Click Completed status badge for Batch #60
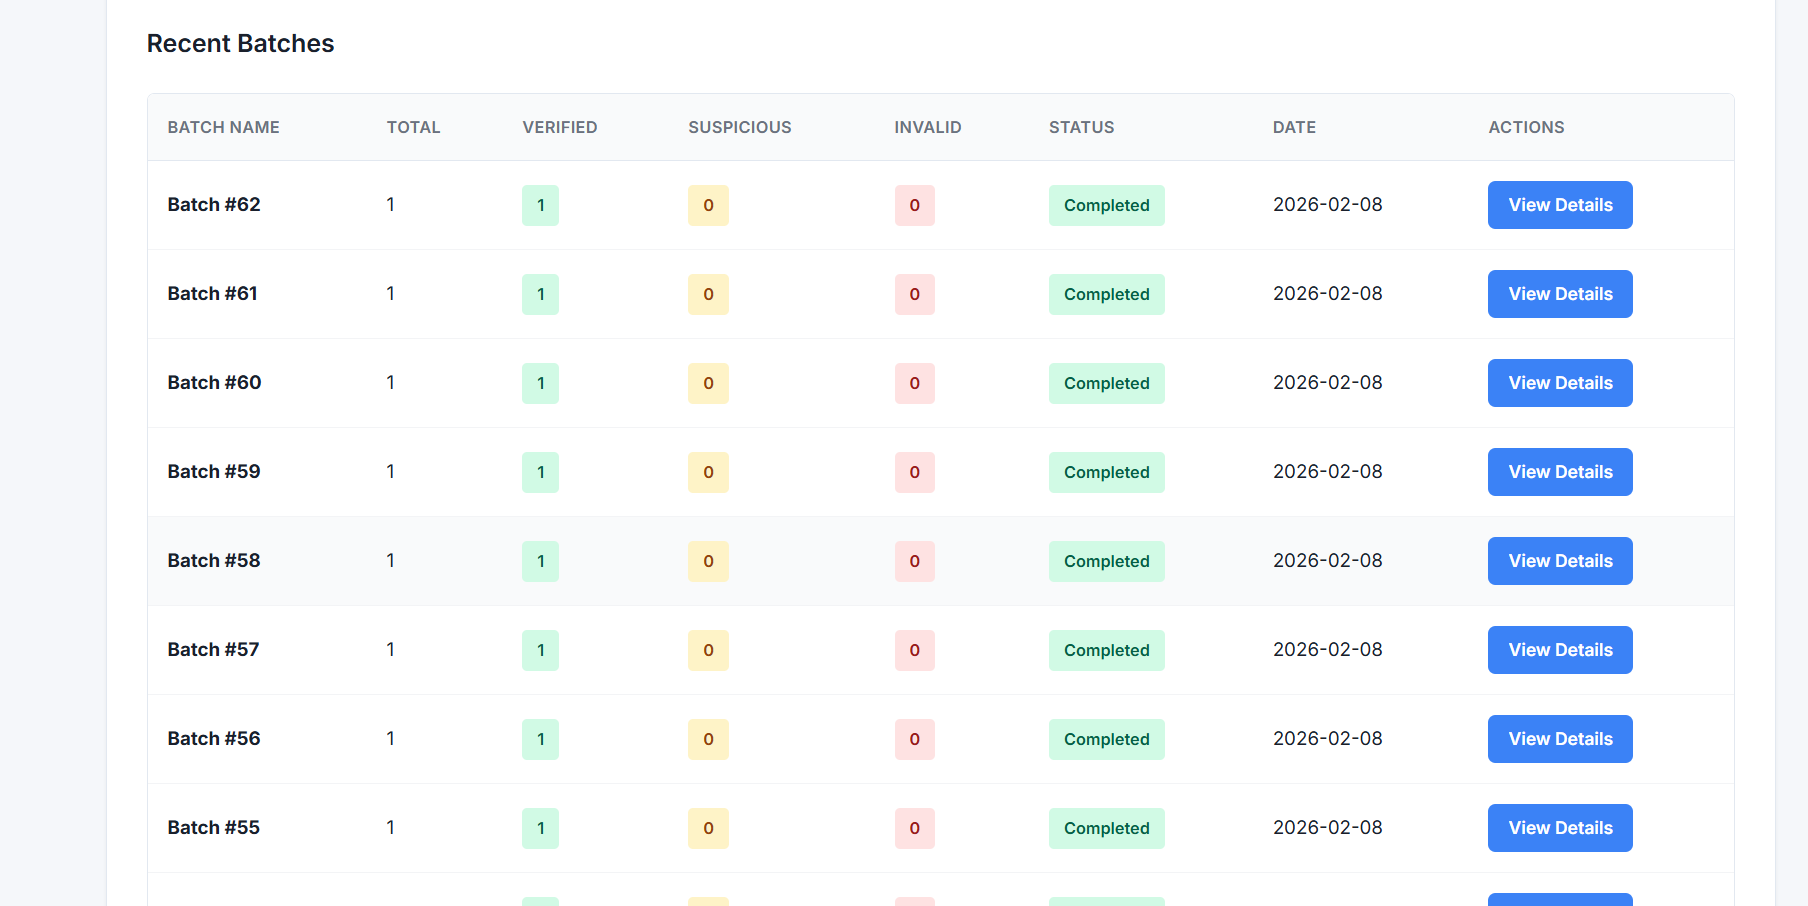Screen dimensions: 1808x906 [1106, 383]
